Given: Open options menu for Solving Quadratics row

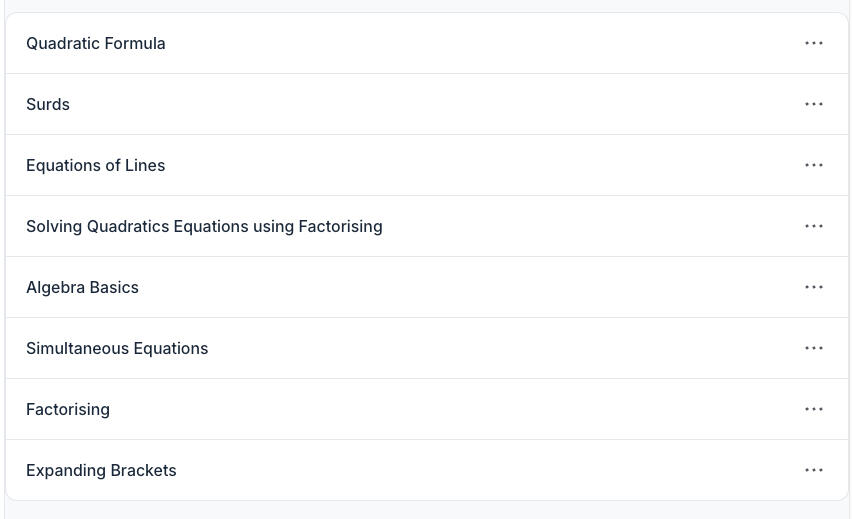Looking at the screenshot, I should pos(814,226).
